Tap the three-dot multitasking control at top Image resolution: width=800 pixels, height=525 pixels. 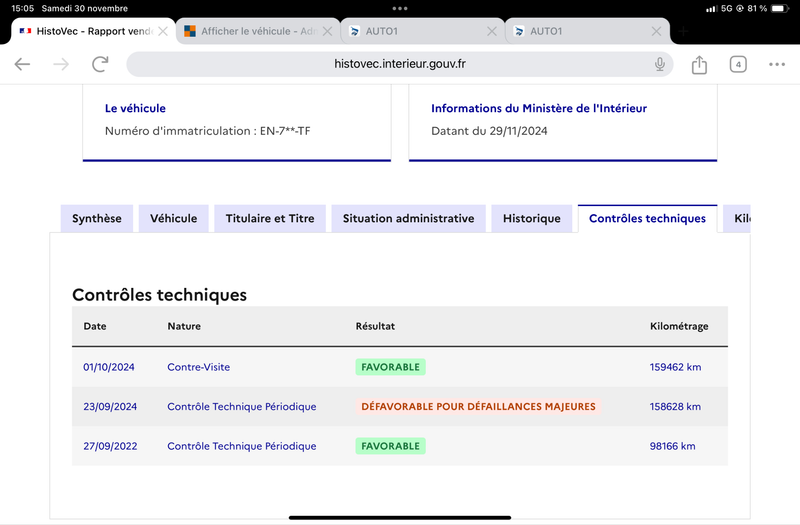pos(400,8)
